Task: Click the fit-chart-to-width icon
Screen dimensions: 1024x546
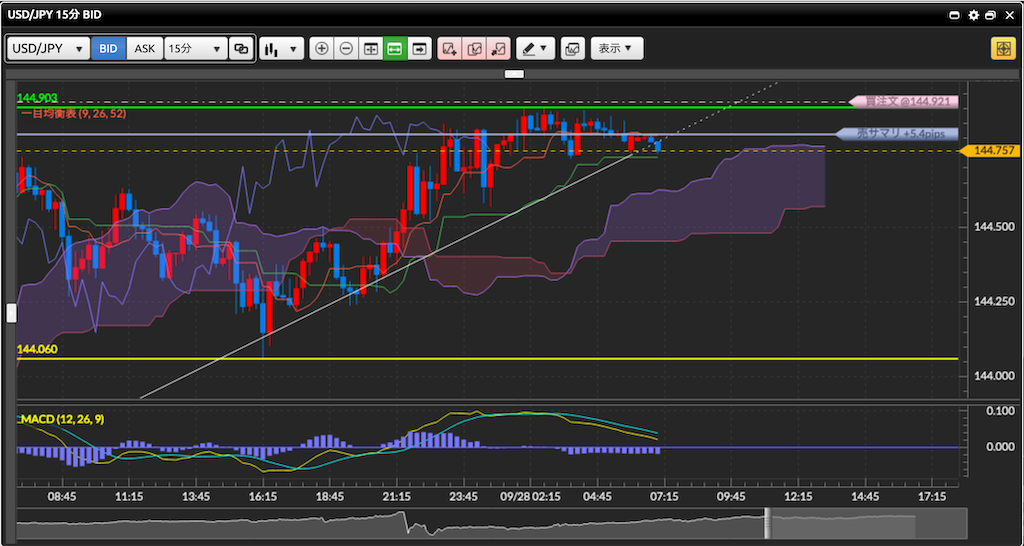Action: 371,49
